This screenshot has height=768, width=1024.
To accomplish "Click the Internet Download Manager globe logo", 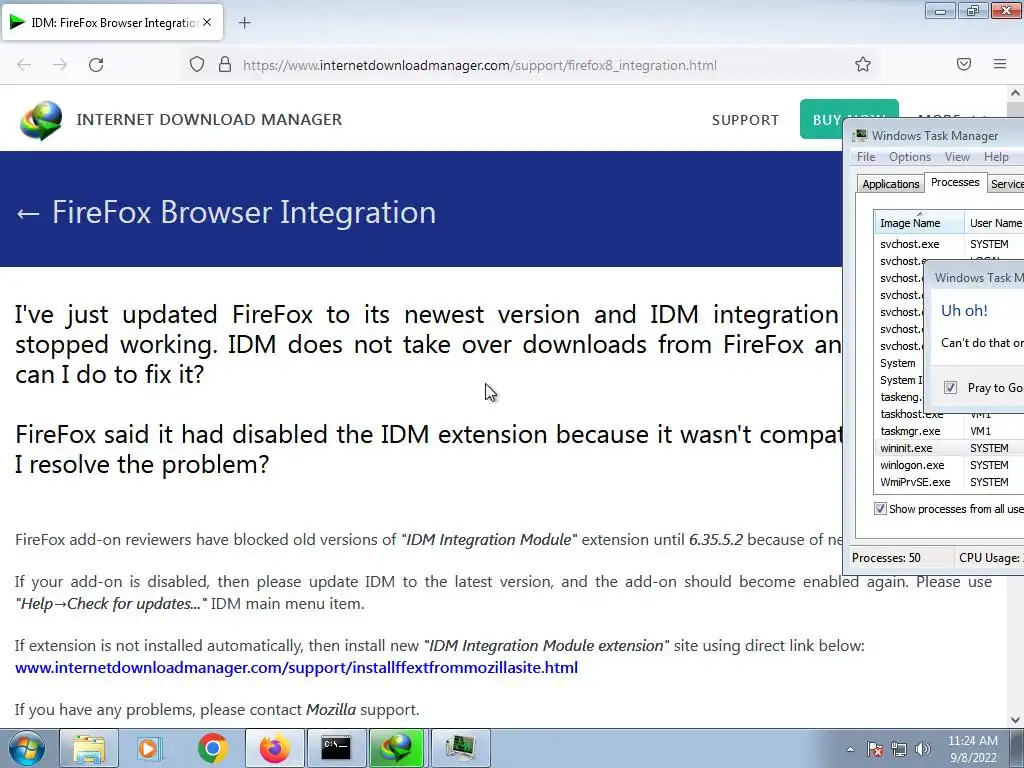I will (x=41, y=120).
